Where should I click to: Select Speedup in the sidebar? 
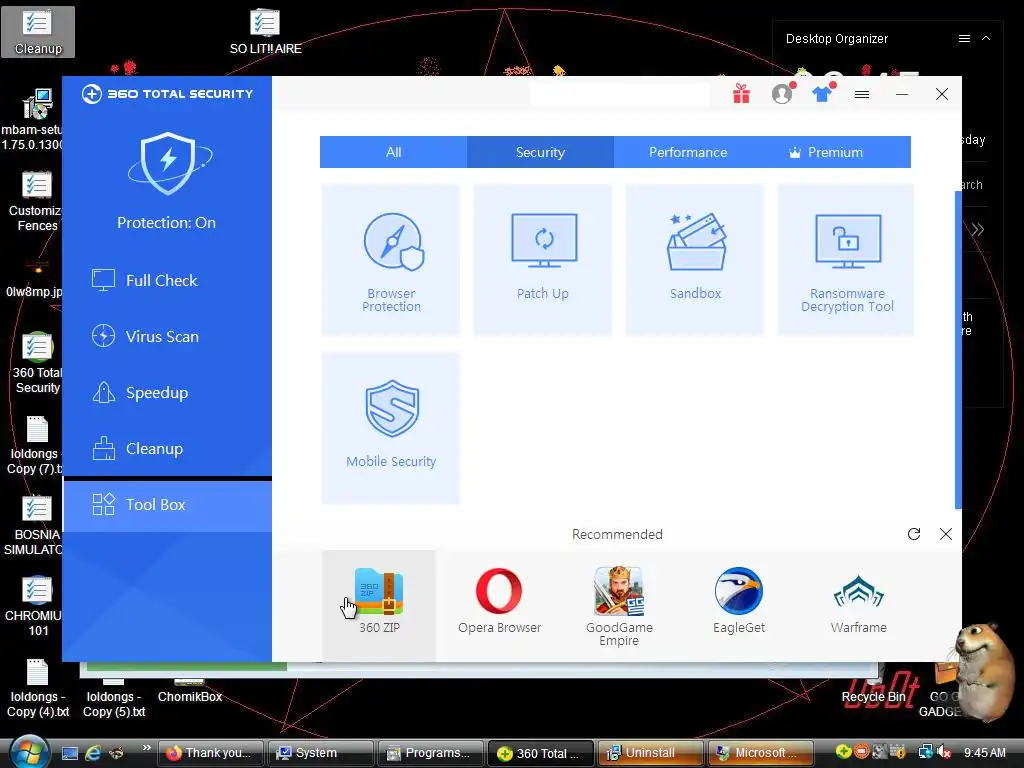coord(167,392)
